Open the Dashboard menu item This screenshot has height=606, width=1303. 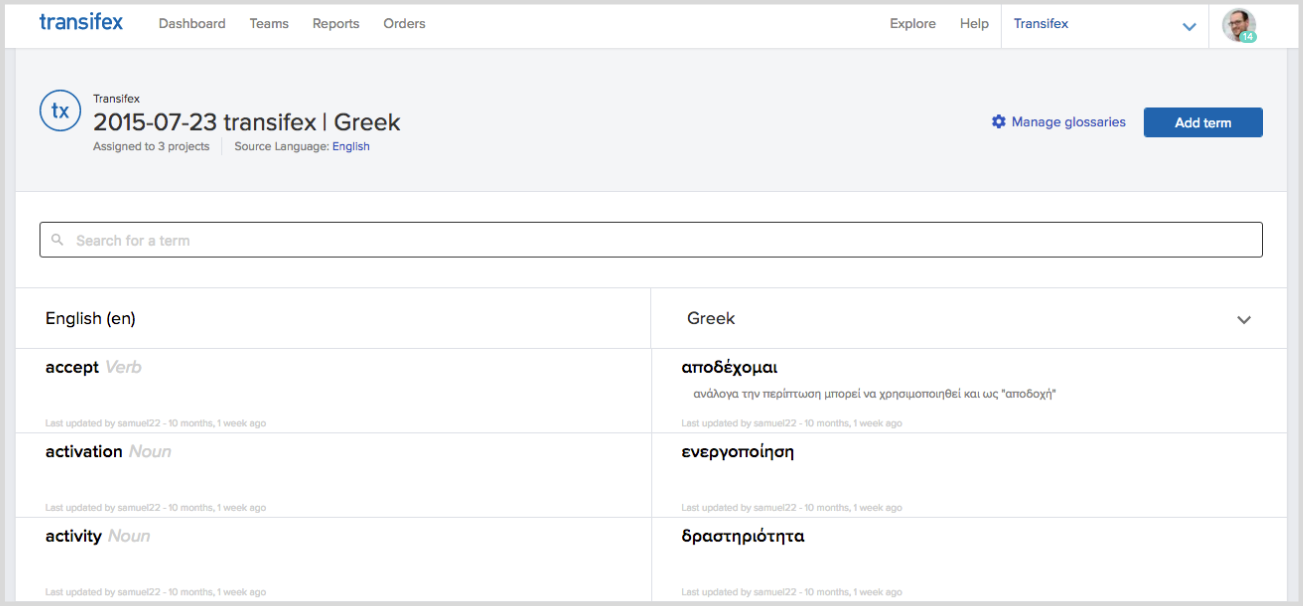tap(192, 24)
